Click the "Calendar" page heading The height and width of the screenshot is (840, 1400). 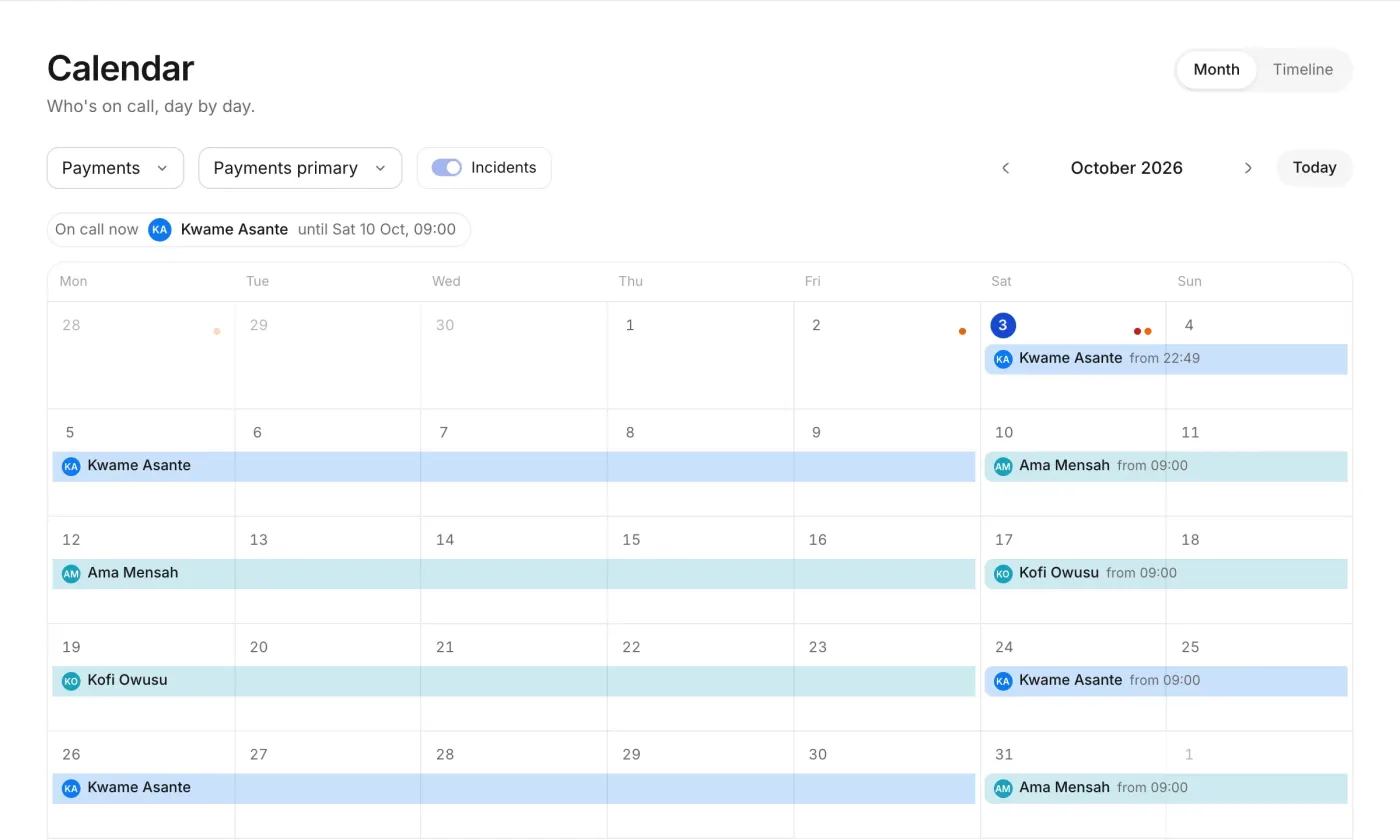pos(120,68)
